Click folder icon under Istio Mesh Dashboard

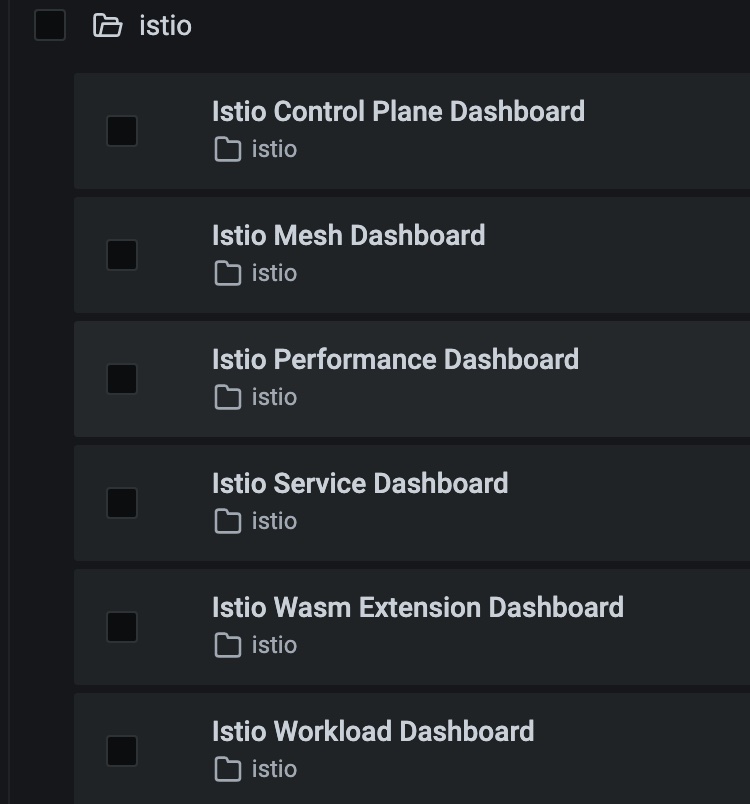(228, 274)
